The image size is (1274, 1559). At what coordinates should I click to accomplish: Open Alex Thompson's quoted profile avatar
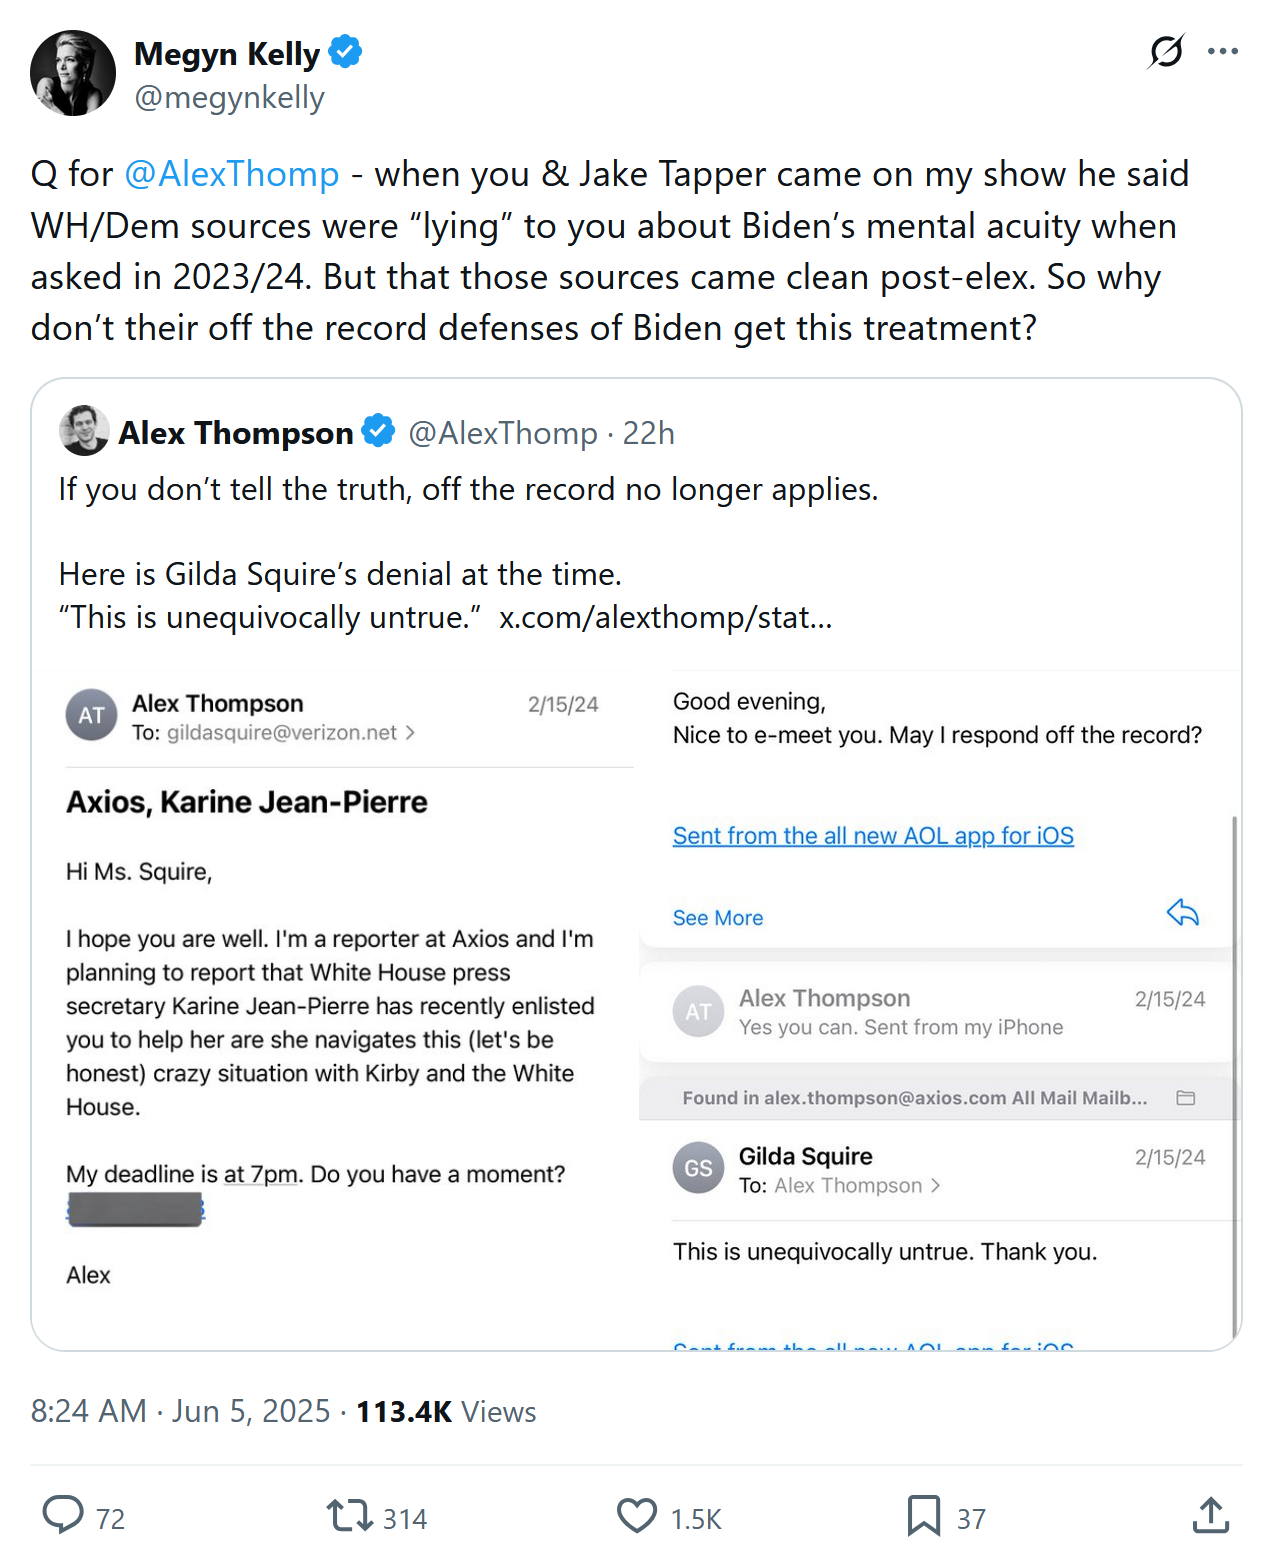click(x=84, y=431)
